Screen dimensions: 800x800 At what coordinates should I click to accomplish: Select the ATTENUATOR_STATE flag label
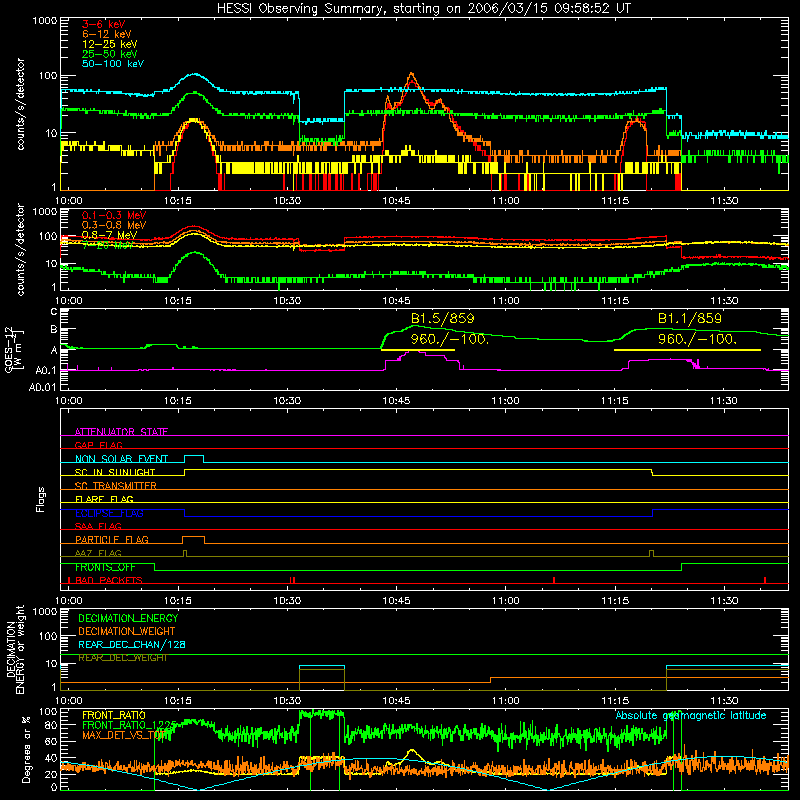(x=121, y=432)
